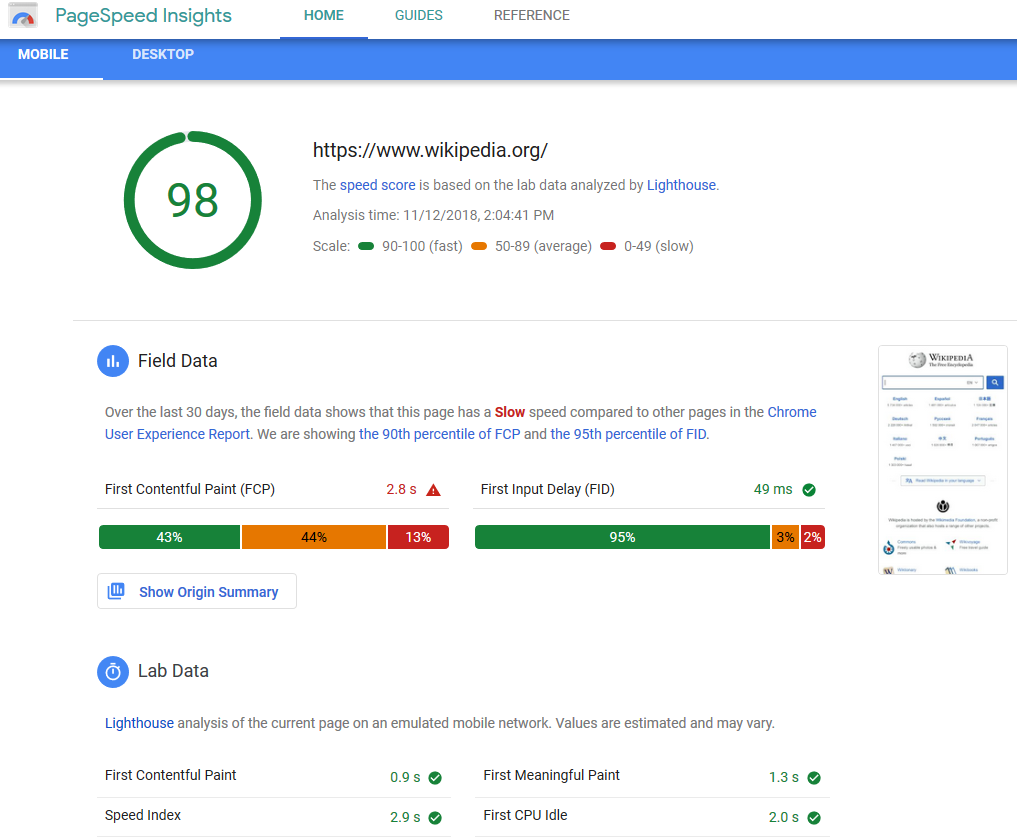Viewport: 1017px width, 837px height.
Task: Click the red Slow speed word
Action: (510, 412)
